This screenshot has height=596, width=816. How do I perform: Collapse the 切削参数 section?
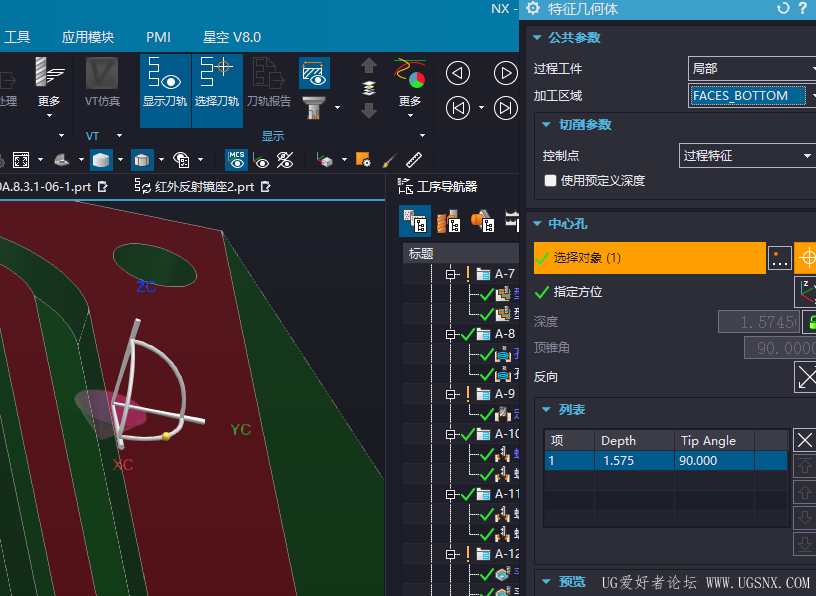coord(546,124)
